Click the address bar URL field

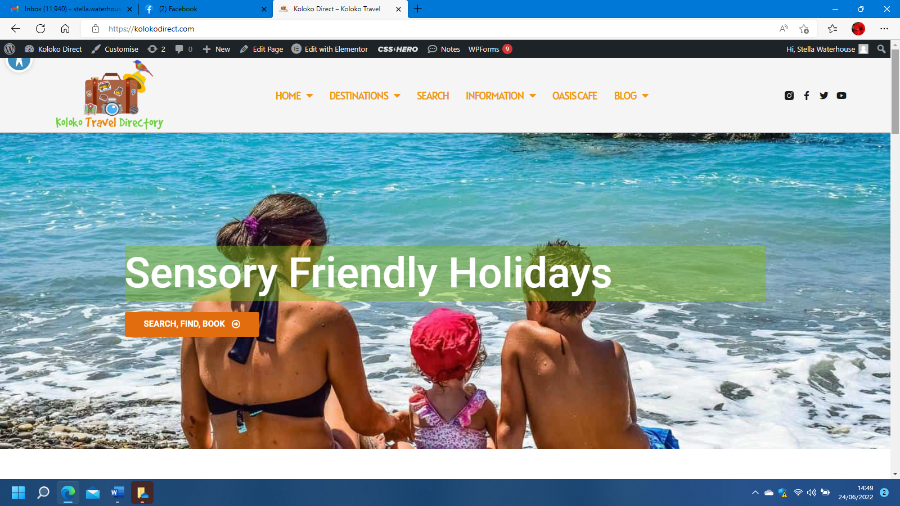tap(436, 29)
